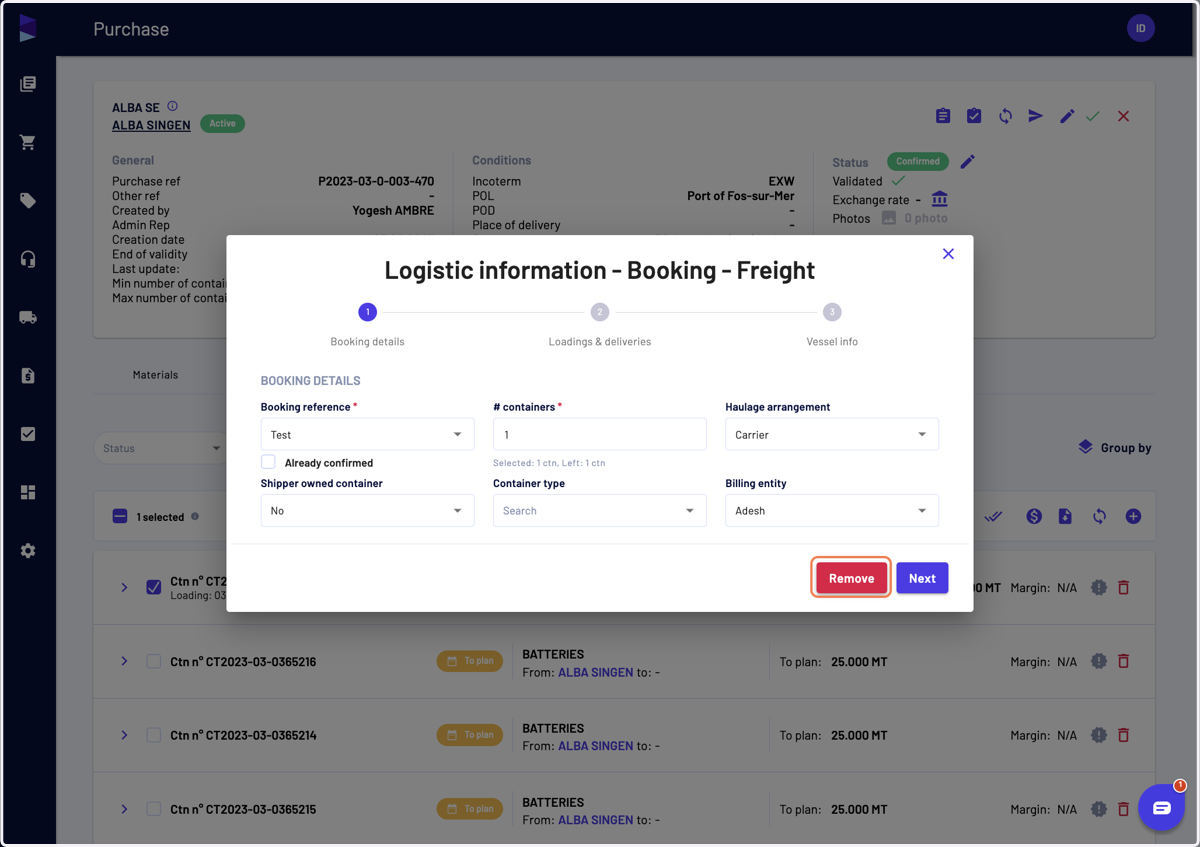This screenshot has height=847, width=1200.
Task: Open the Shipper owned container dropdown
Action: 367,510
